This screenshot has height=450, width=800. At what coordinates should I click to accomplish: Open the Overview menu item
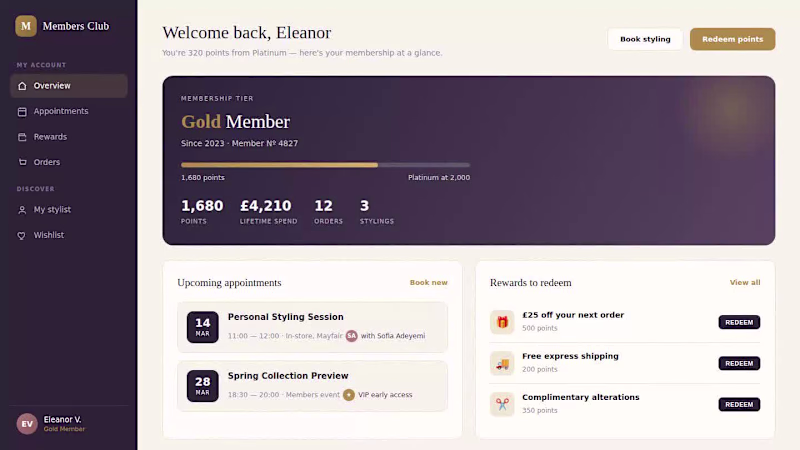(69, 86)
